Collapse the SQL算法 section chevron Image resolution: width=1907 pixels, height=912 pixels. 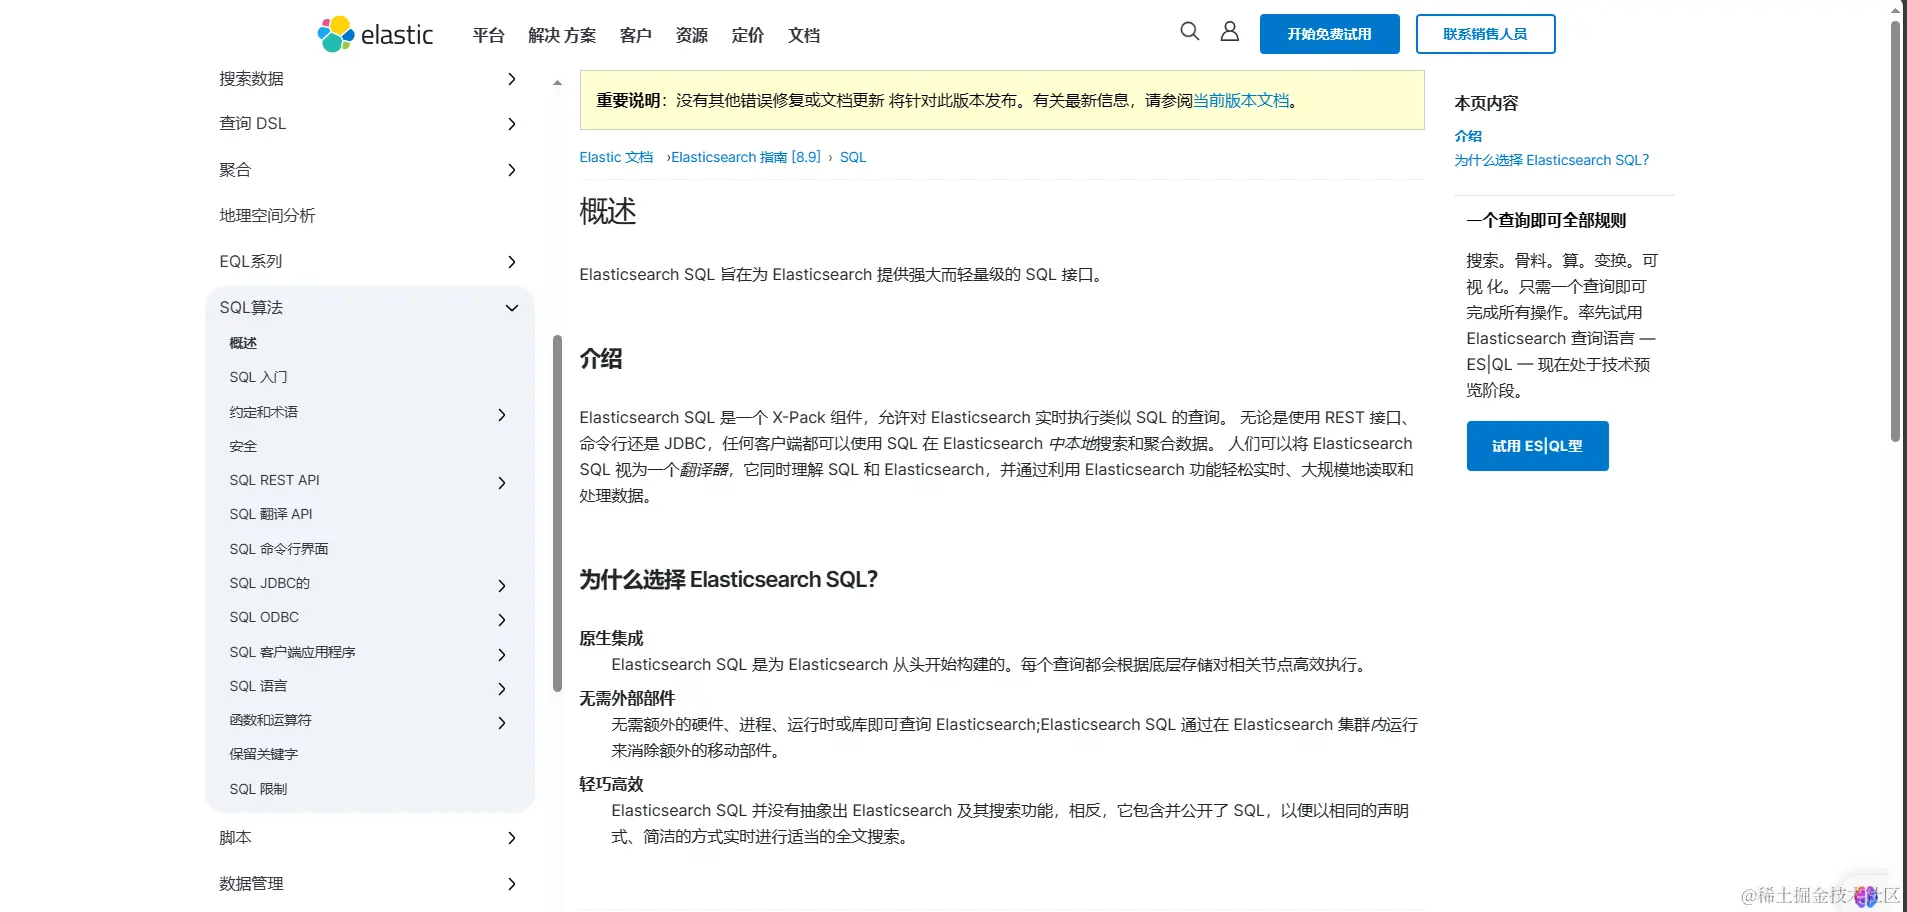pos(511,308)
